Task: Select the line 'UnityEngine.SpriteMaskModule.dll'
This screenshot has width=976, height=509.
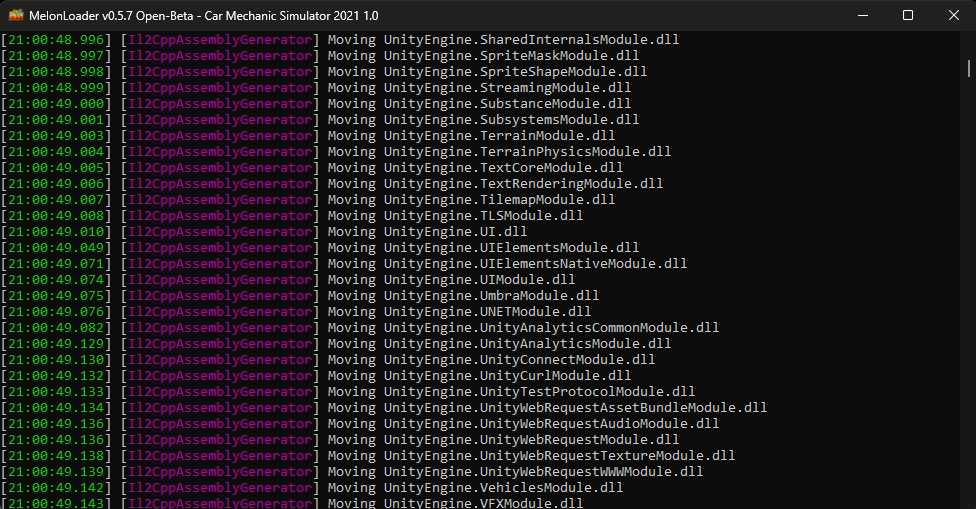Action: pyautogui.click(x=511, y=56)
